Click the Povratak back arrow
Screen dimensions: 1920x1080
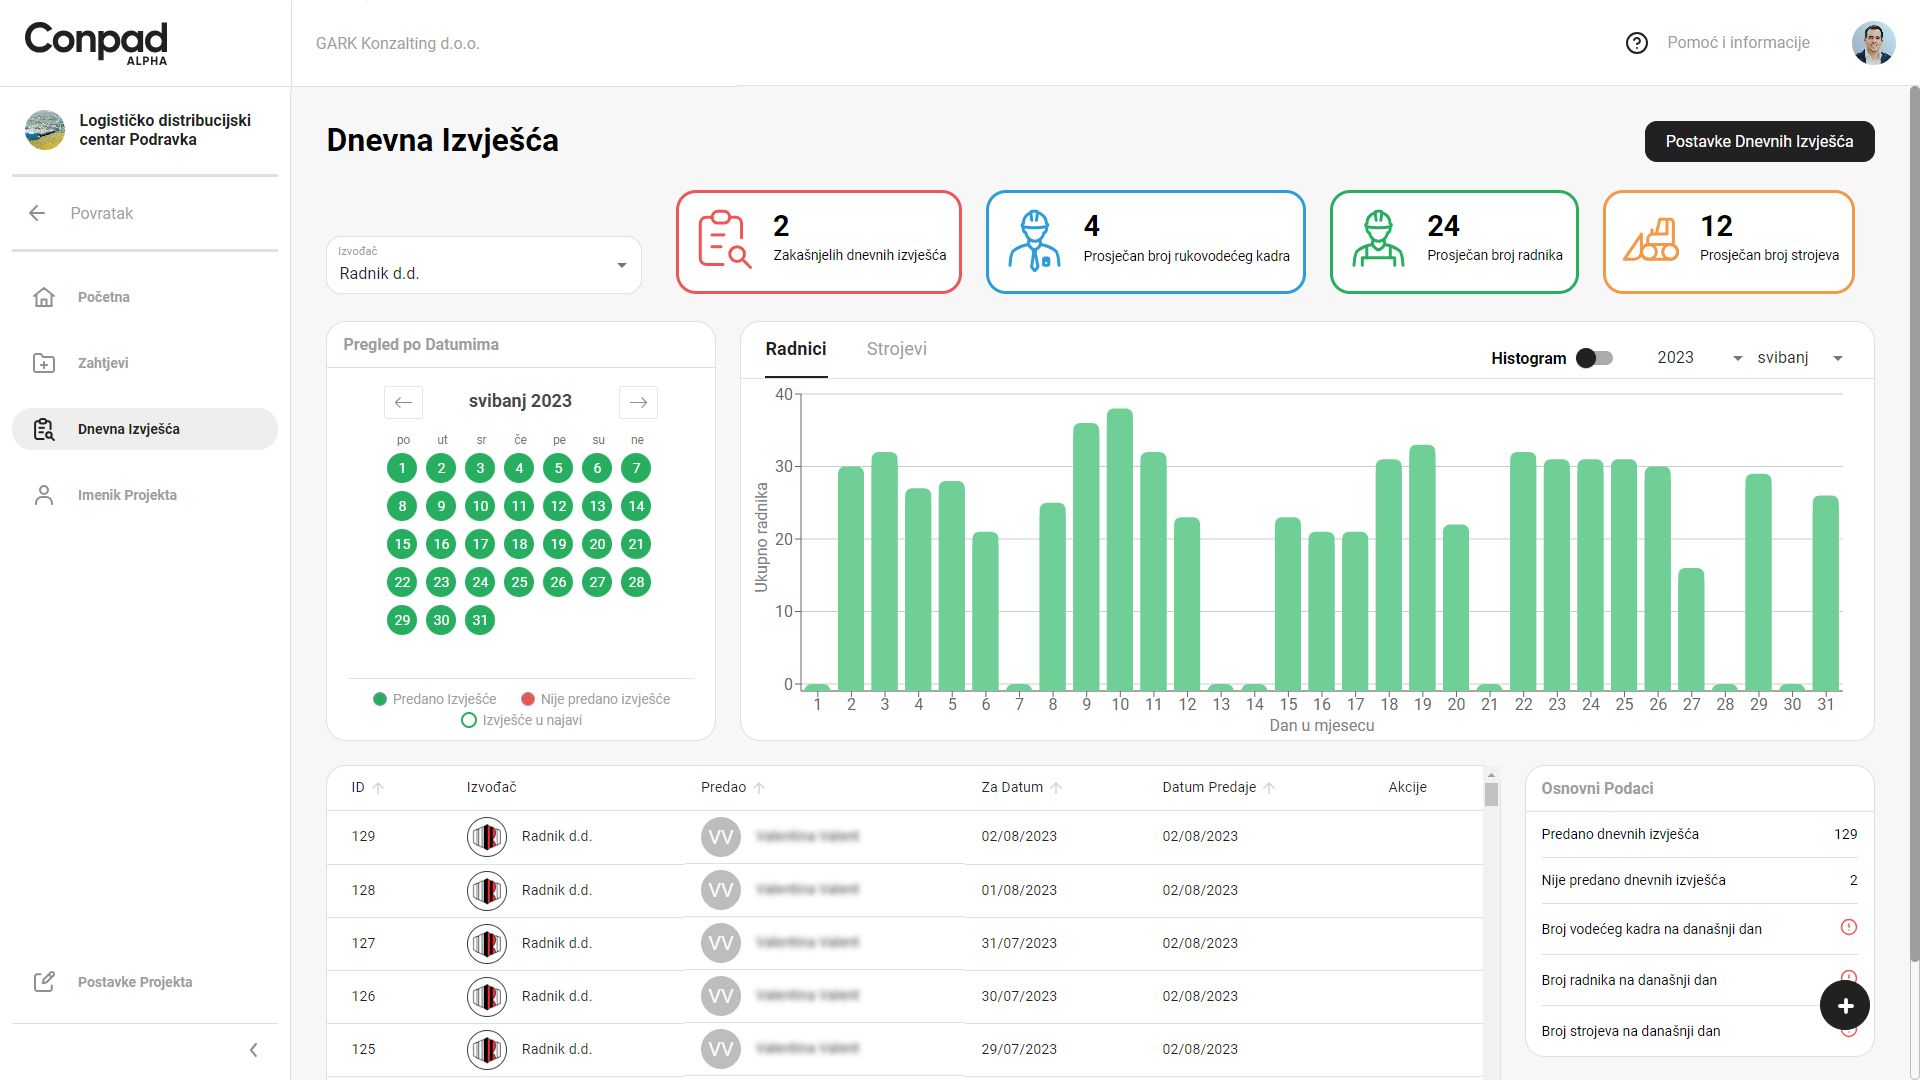37,213
